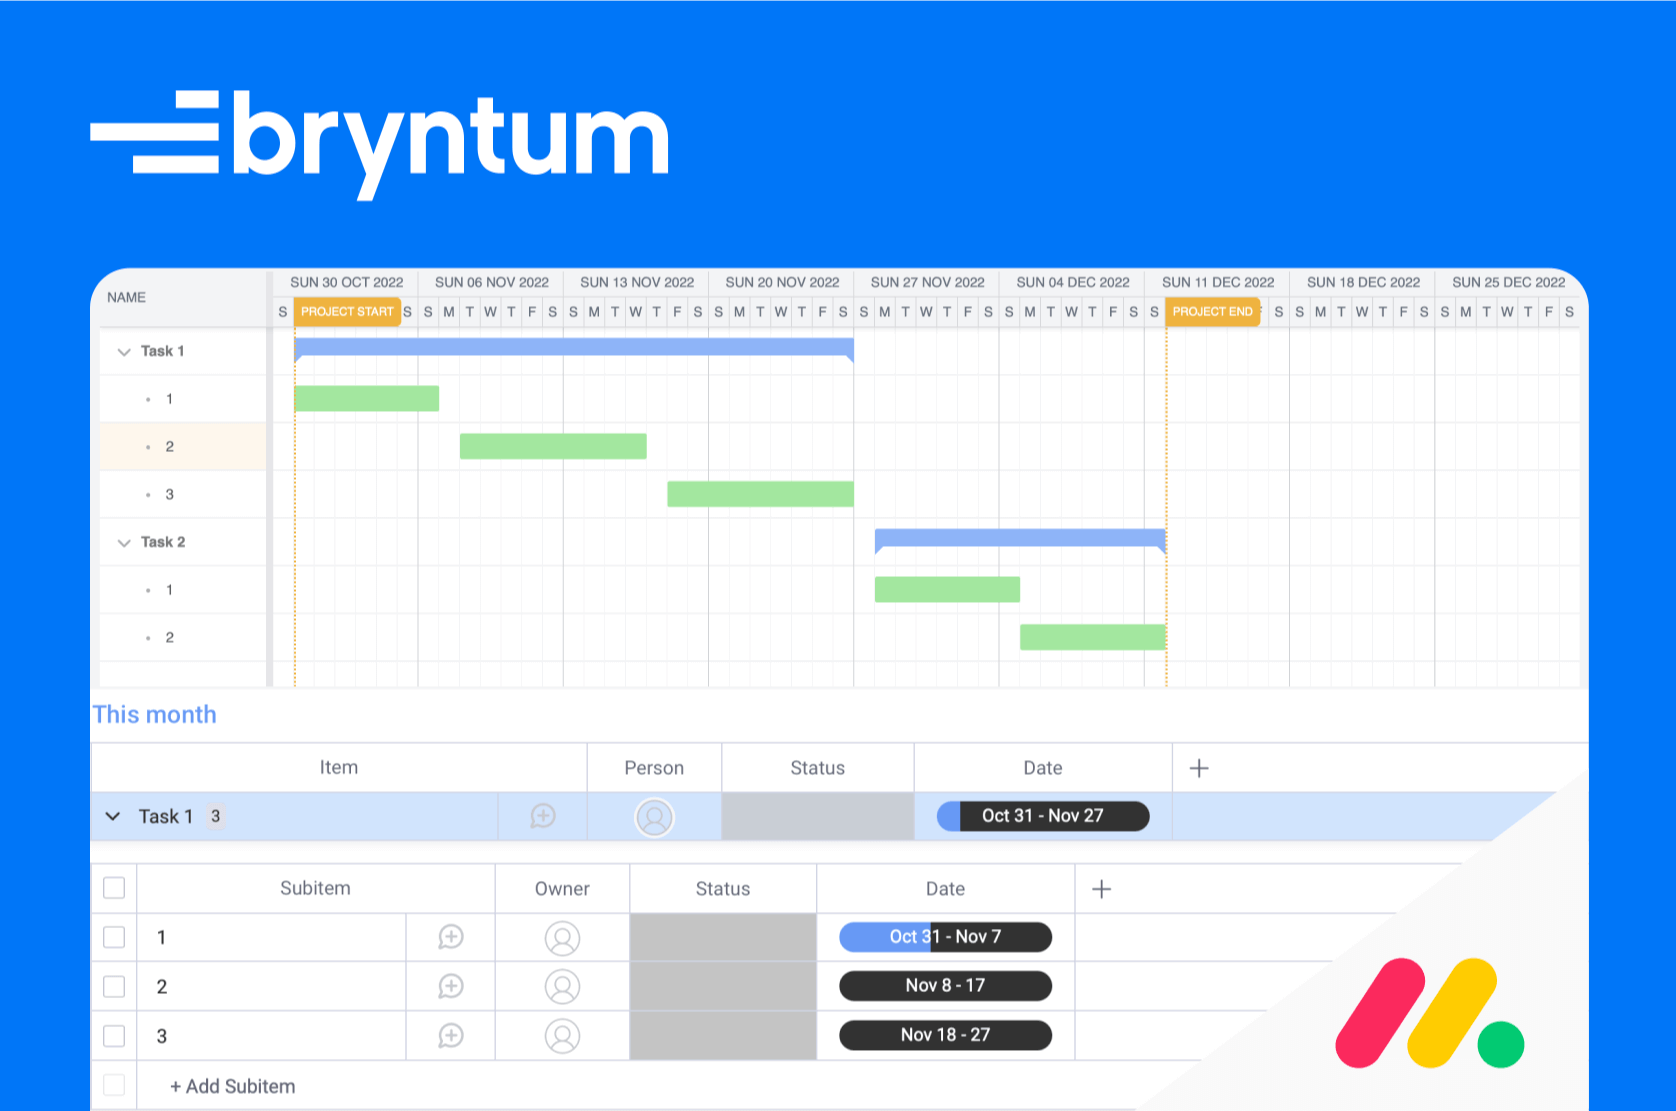Click the + Add Subitem link
Image resolution: width=1676 pixels, height=1111 pixels.
pos(232,1086)
